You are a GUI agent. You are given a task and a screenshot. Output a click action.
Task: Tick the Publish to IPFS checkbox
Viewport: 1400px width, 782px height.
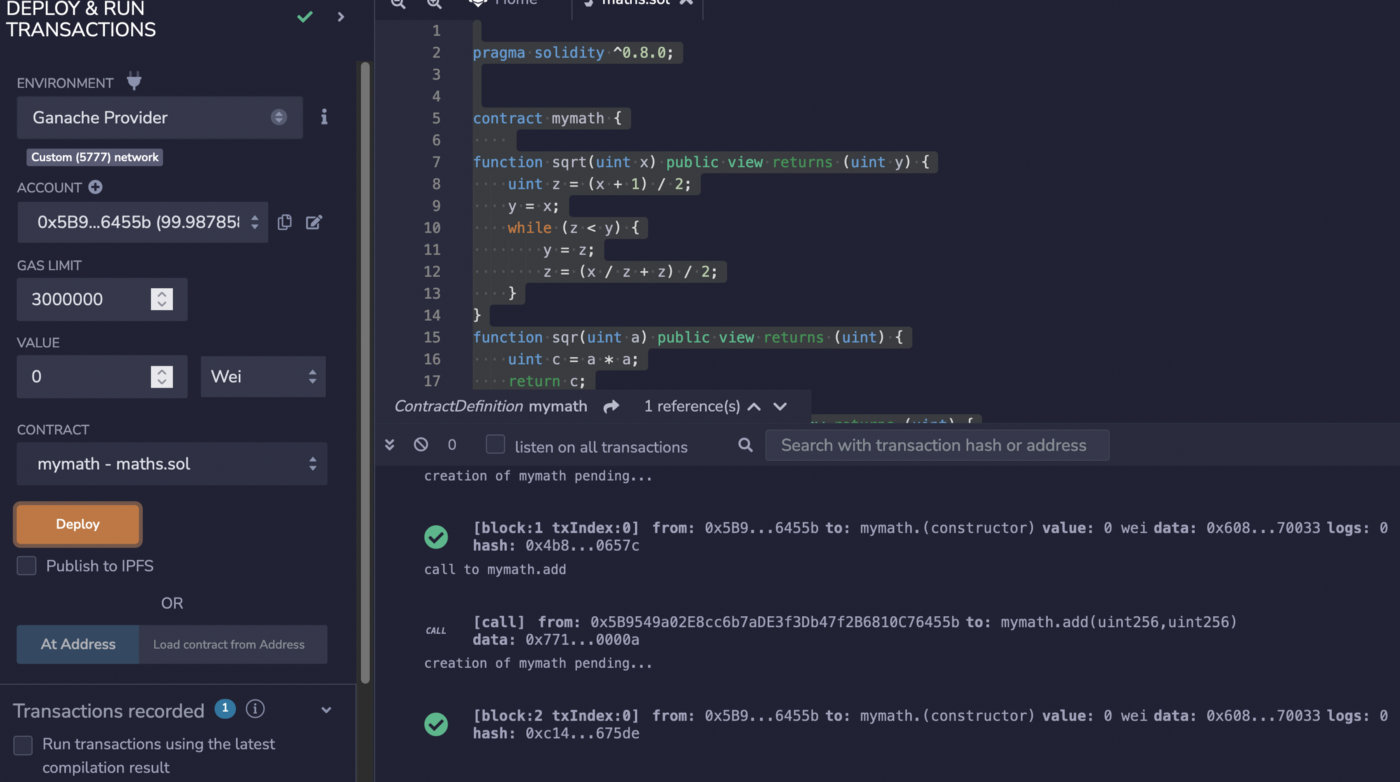27,565
